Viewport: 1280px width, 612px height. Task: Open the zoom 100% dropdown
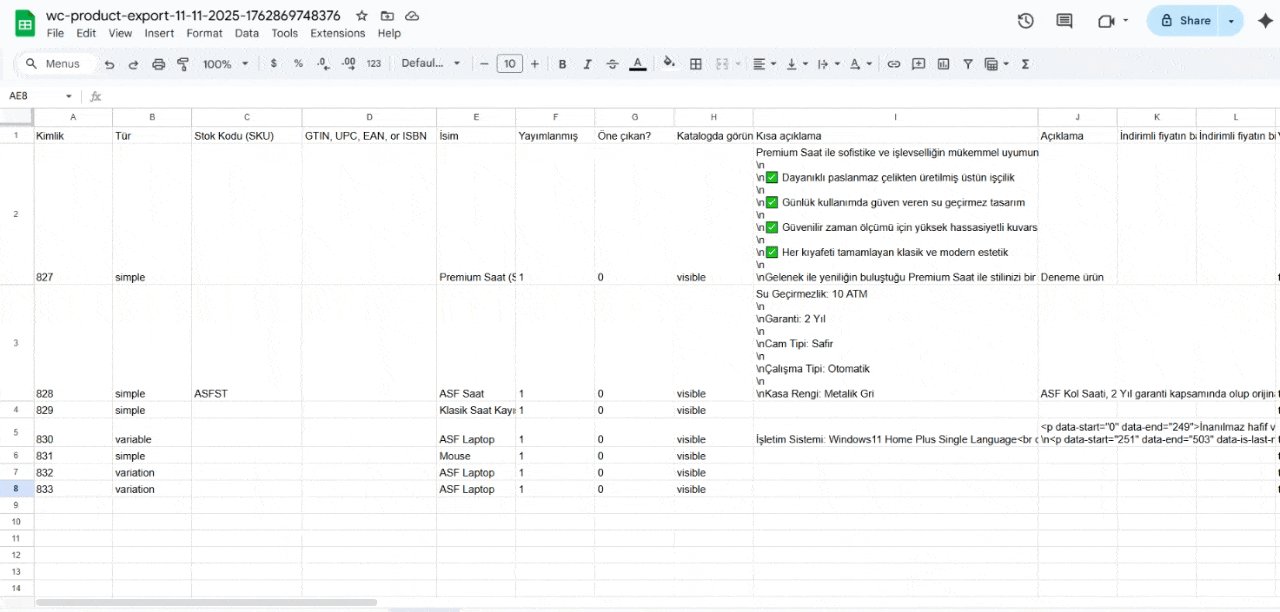[225, 64]
